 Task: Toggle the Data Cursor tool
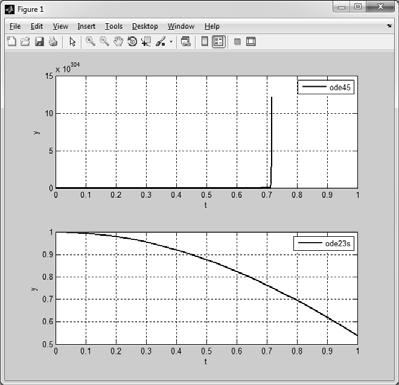coord(146,42)
